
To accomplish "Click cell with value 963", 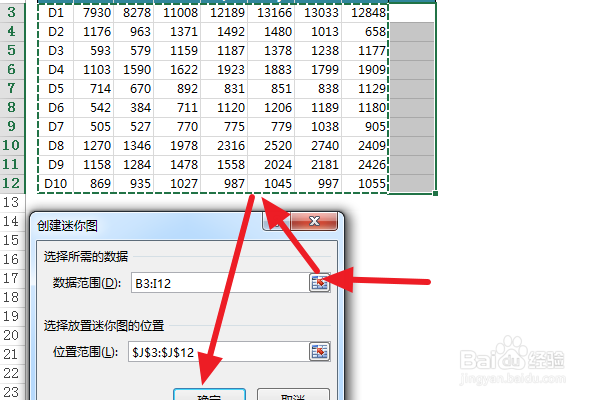I will point(134,31).
